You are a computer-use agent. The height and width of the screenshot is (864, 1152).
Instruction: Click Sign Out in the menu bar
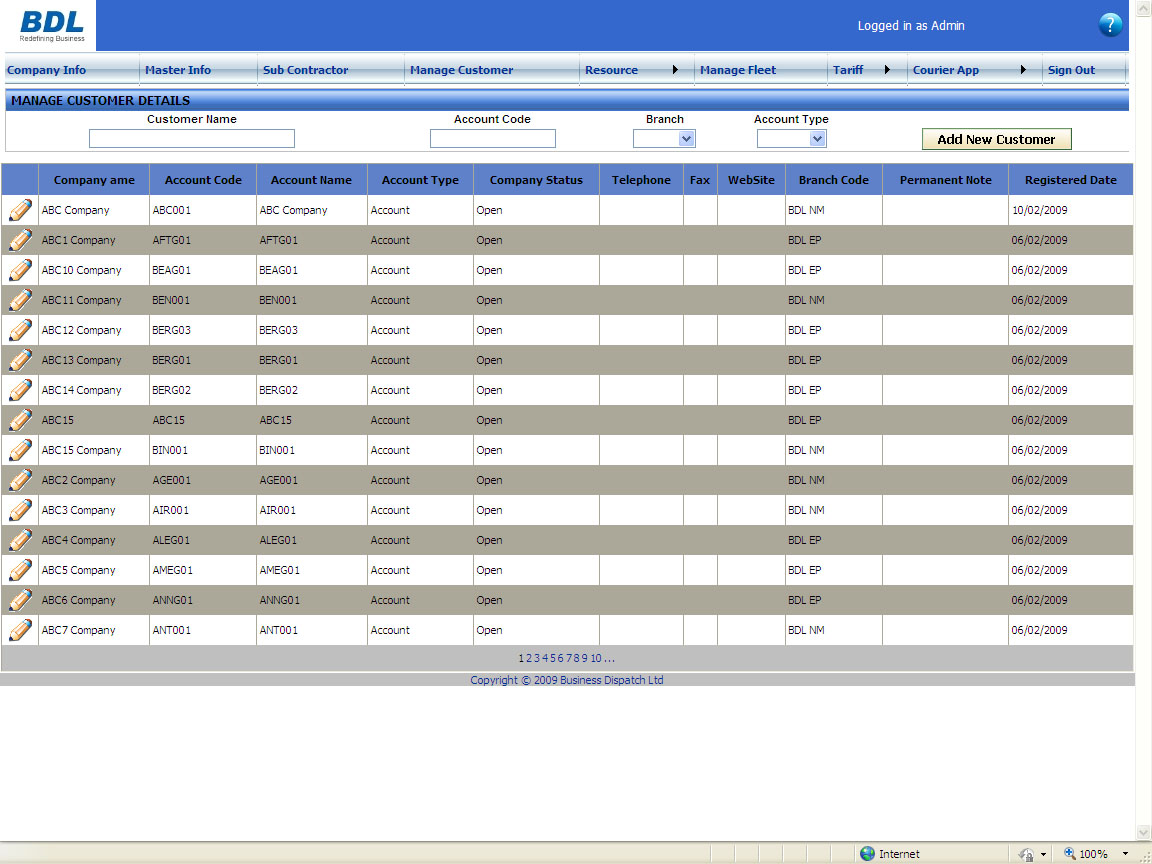[x=1071, y=70]
